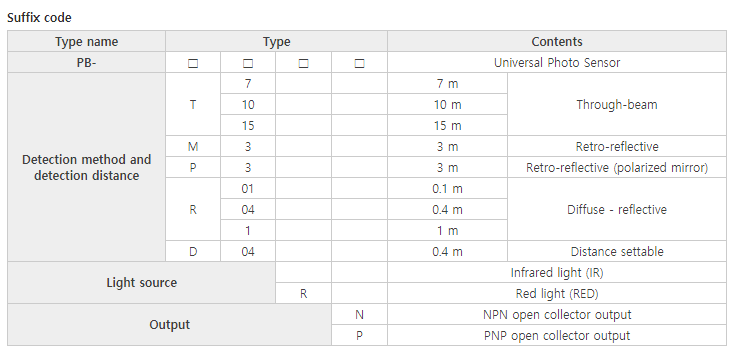Click the second square placeholder in the PB- row
The width and height of the screenshot is (754, 361).
248,63
